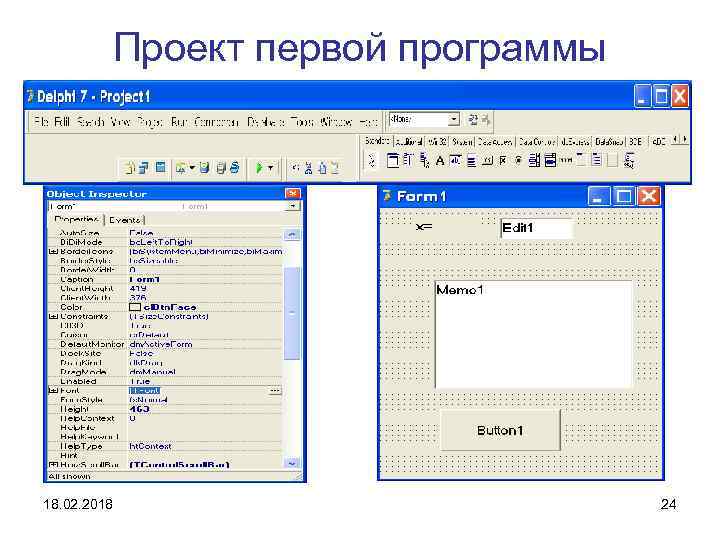Click the Edit1 field on Form1
The width and height of the screenshot is (720, 540).
pos(536,228)
